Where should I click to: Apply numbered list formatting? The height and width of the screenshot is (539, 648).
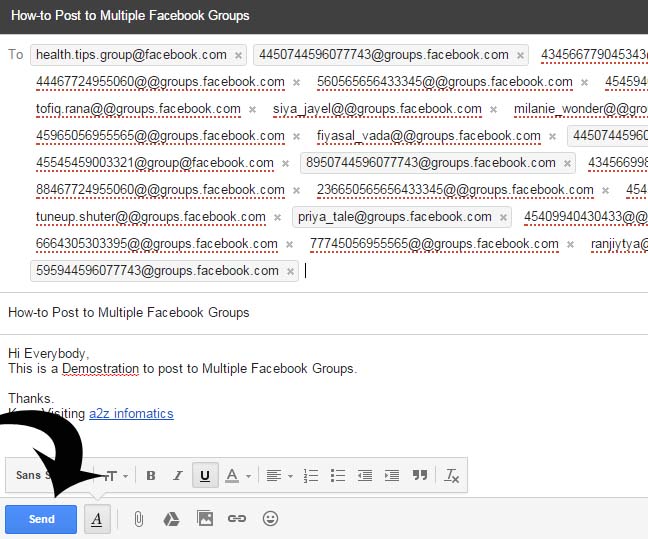(x=311, y=476)
